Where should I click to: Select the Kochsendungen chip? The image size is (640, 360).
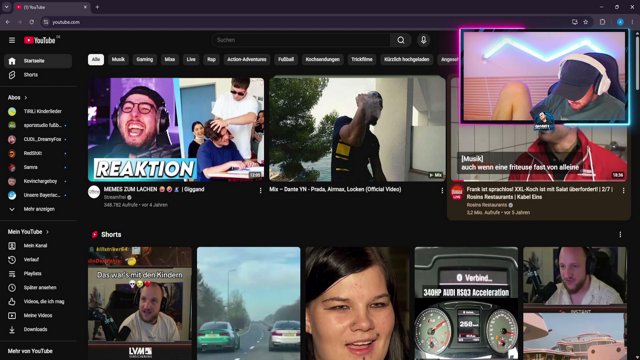[323, 60]
